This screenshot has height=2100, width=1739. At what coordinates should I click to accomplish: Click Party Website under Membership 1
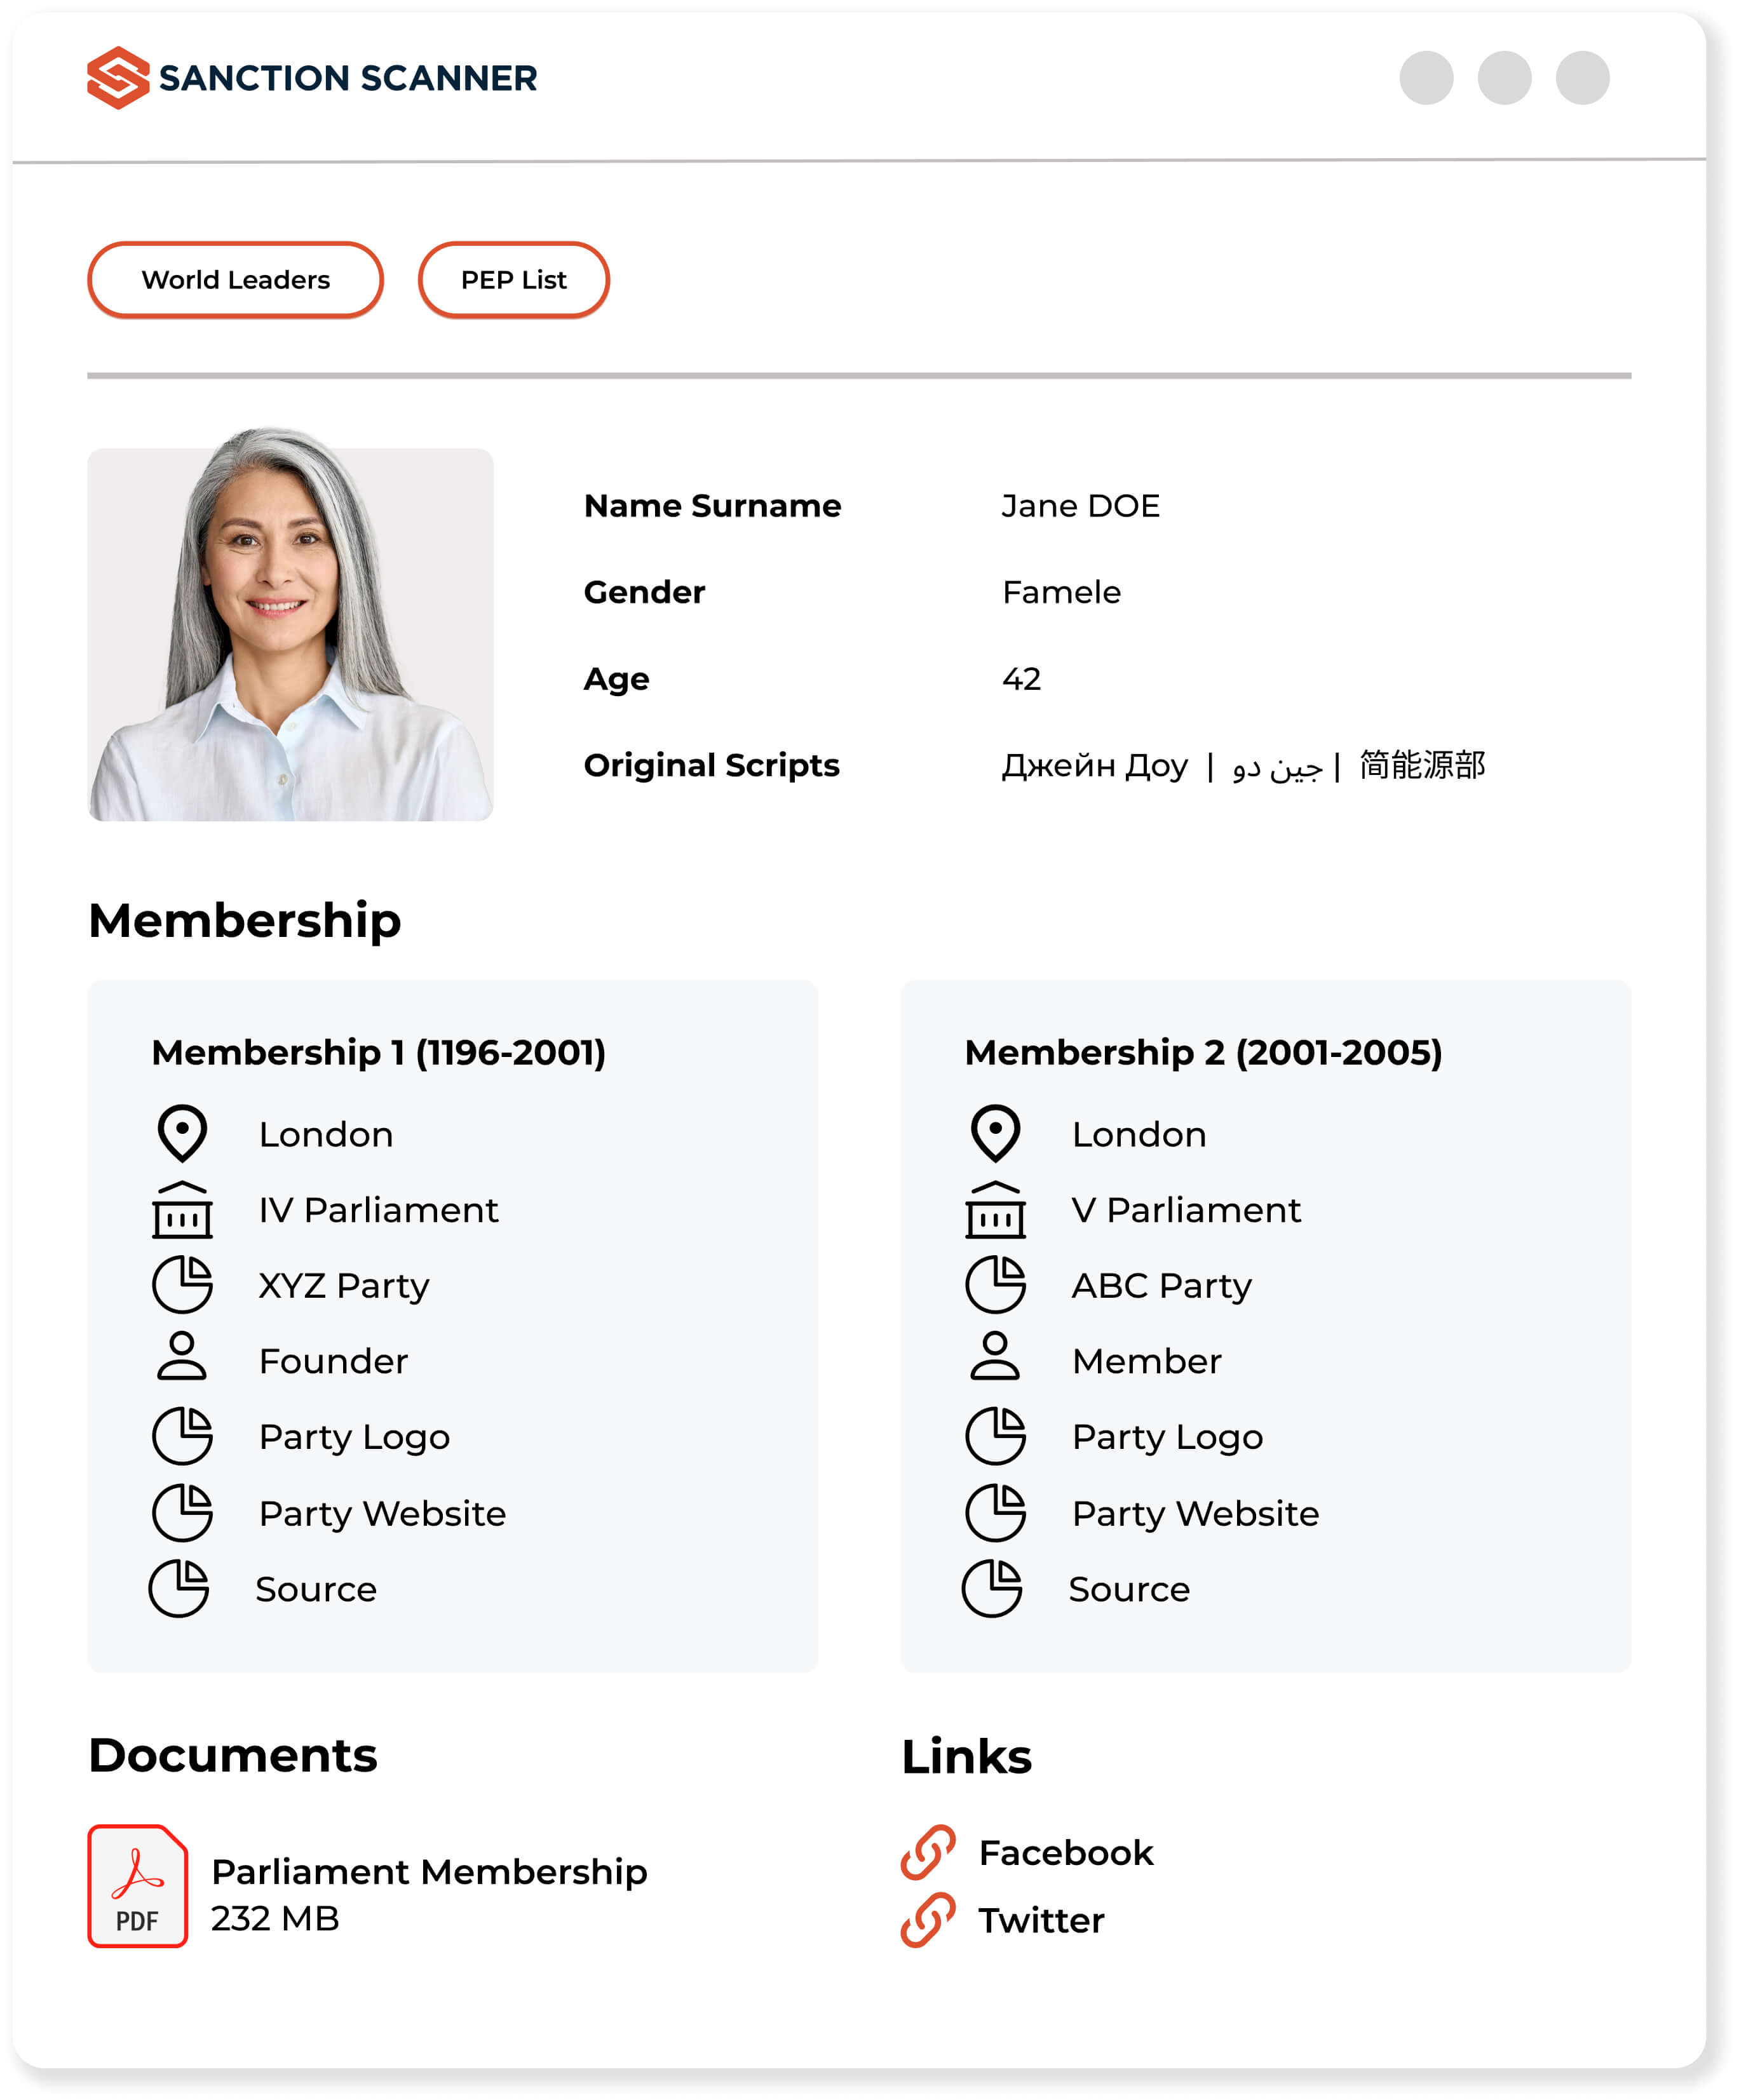tap(382, 1513)
